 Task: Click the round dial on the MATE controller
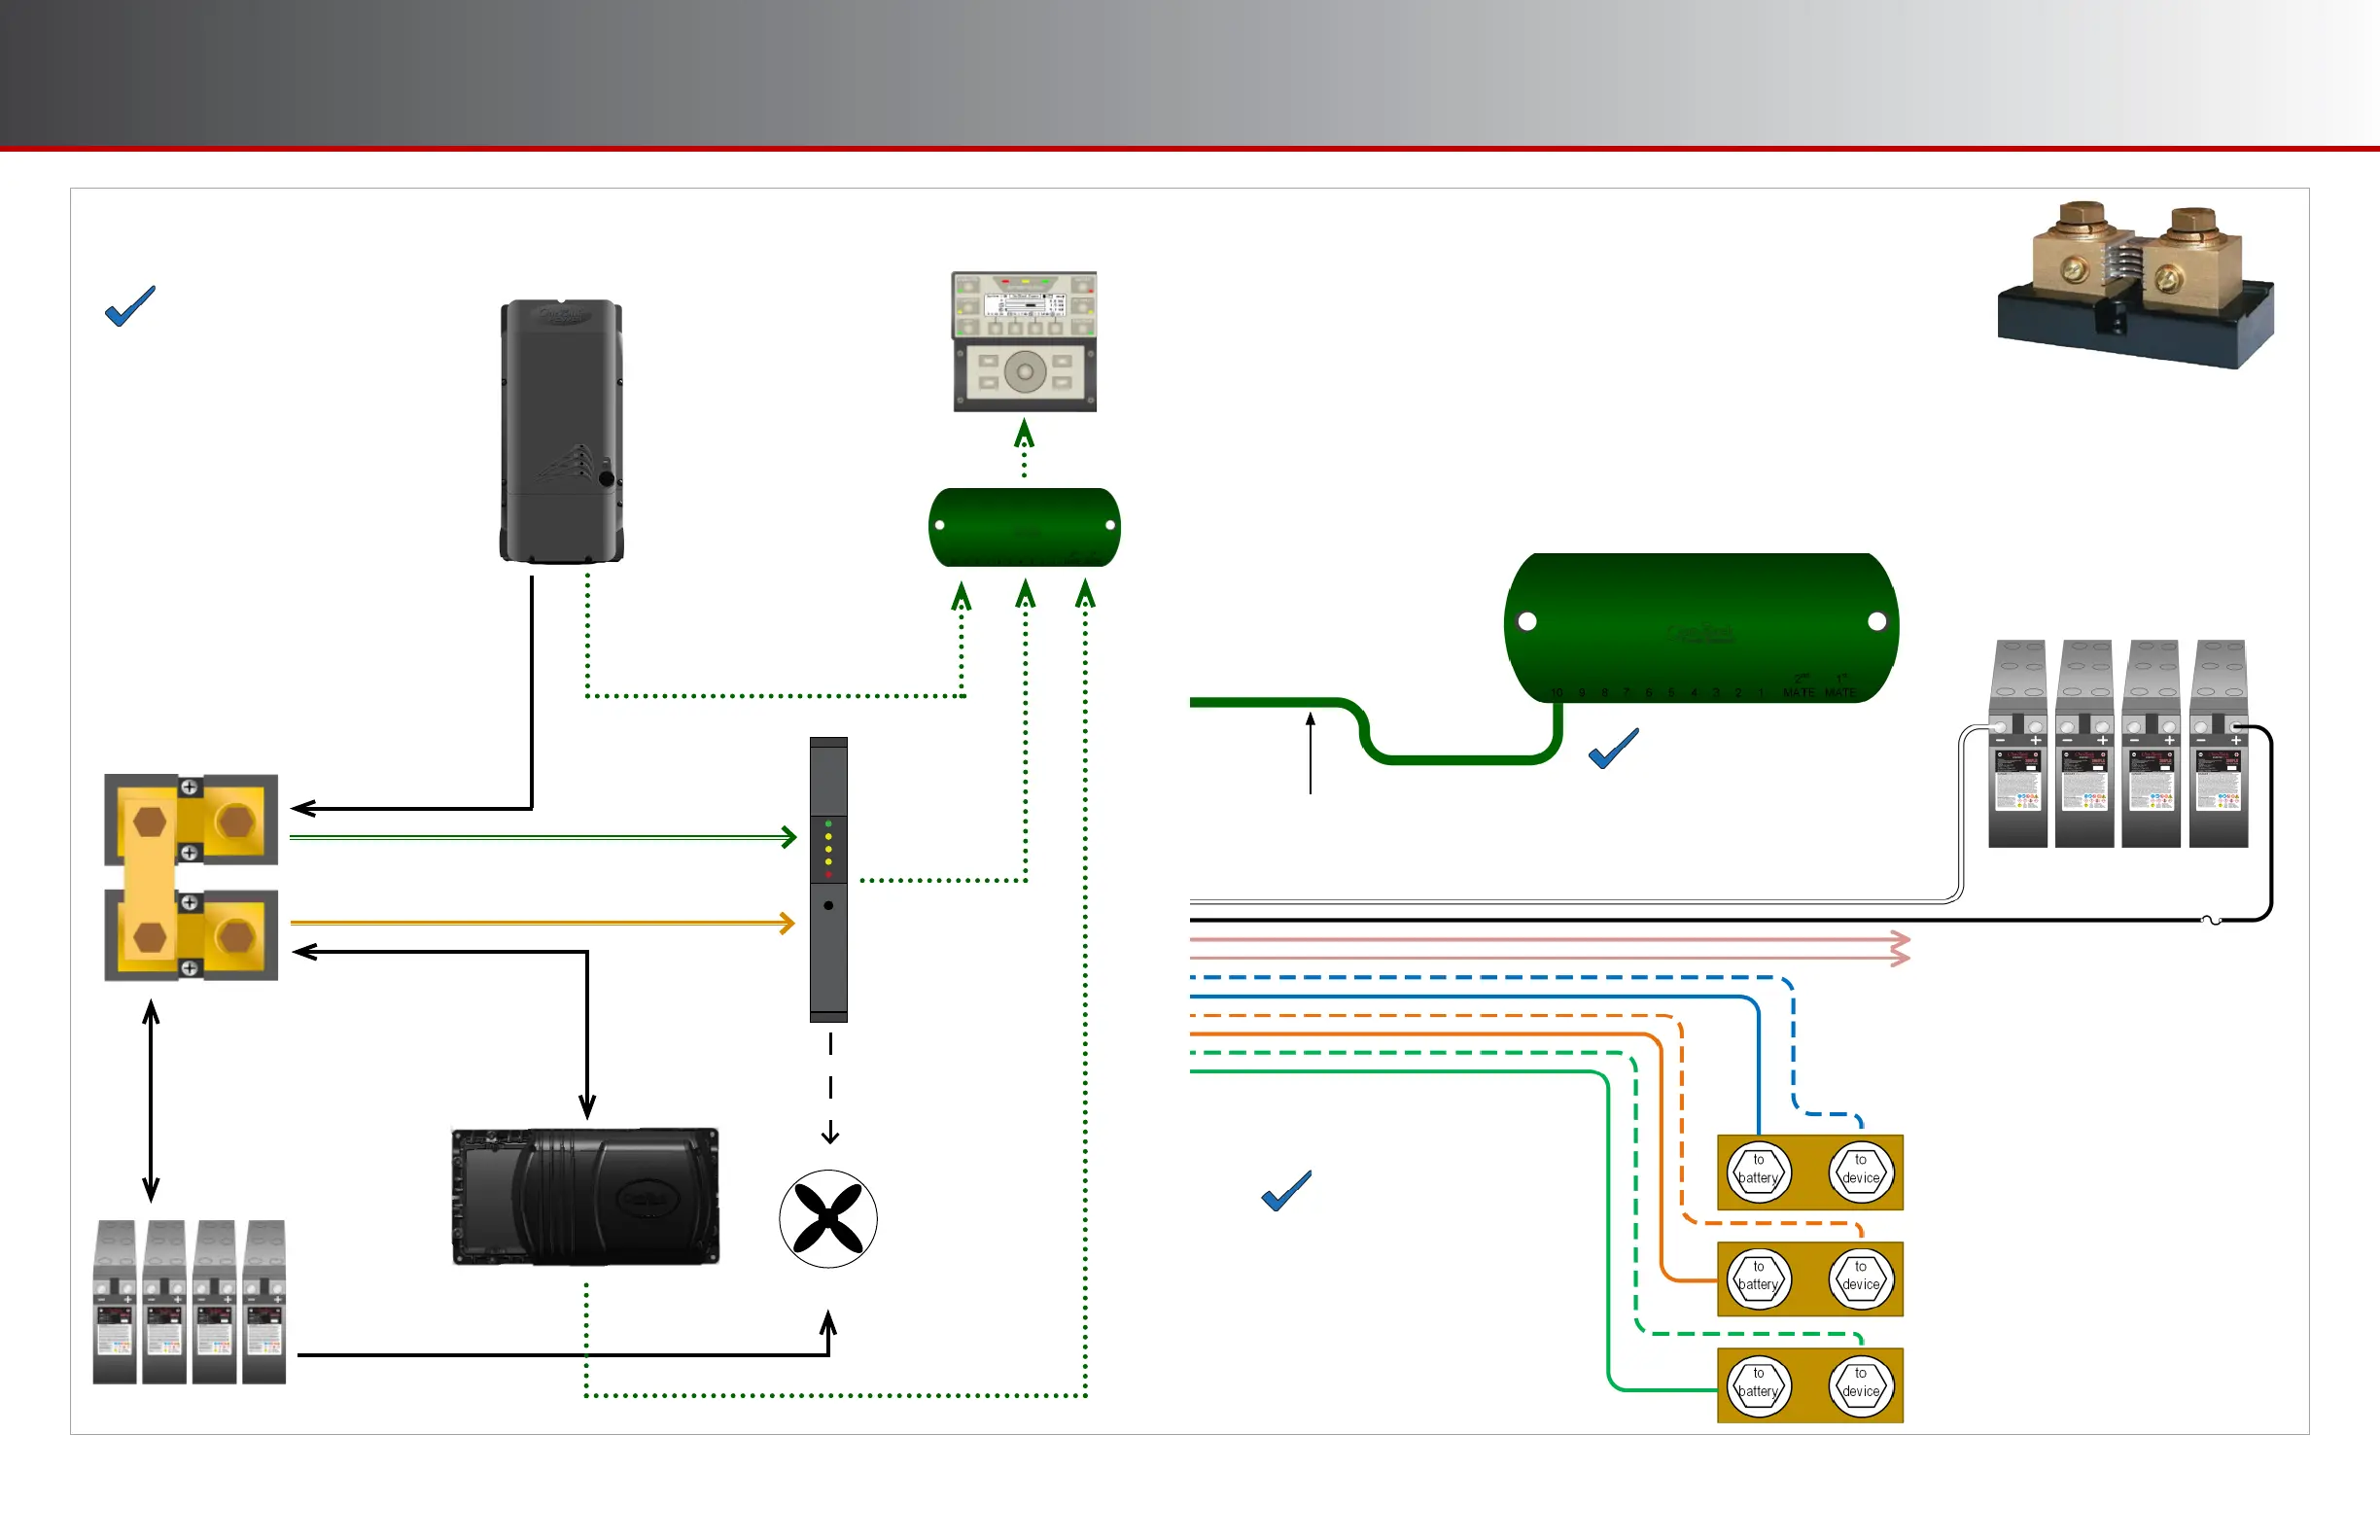pyautogui.click(x=1024, y=372)
